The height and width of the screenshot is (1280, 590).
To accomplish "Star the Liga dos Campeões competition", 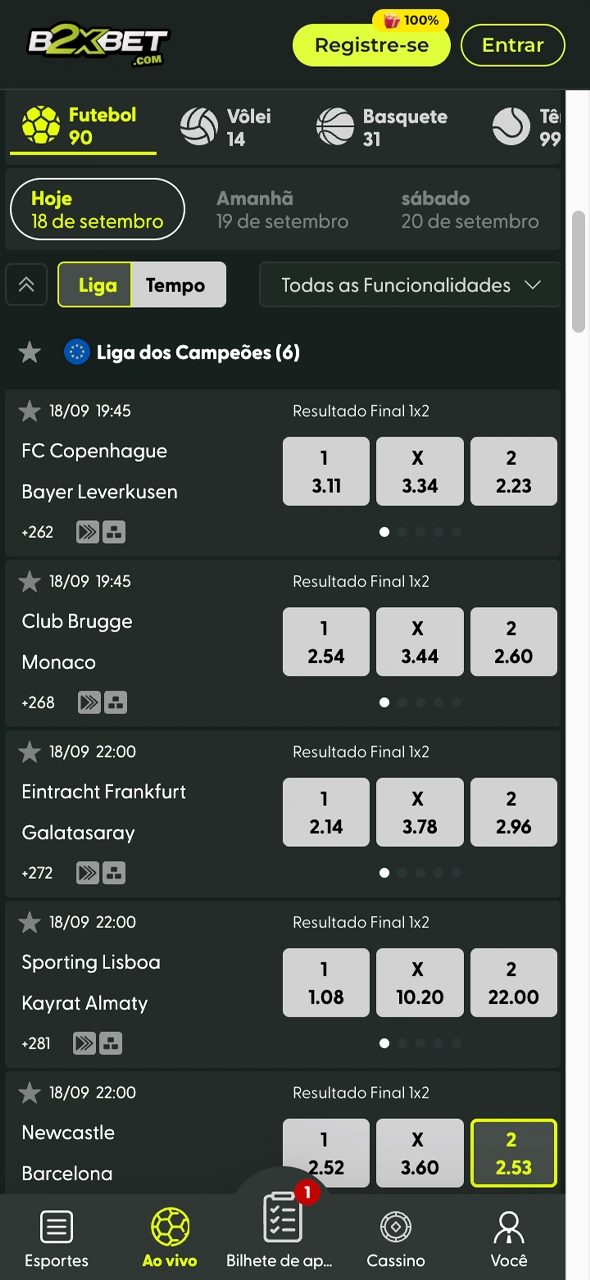I will pos(29,352).
